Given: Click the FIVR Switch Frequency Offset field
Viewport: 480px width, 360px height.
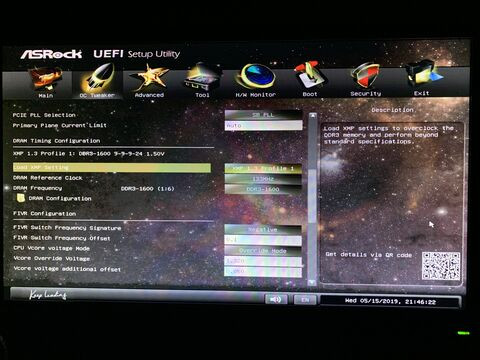Looking at the screenshot, I should coord(263,240).
